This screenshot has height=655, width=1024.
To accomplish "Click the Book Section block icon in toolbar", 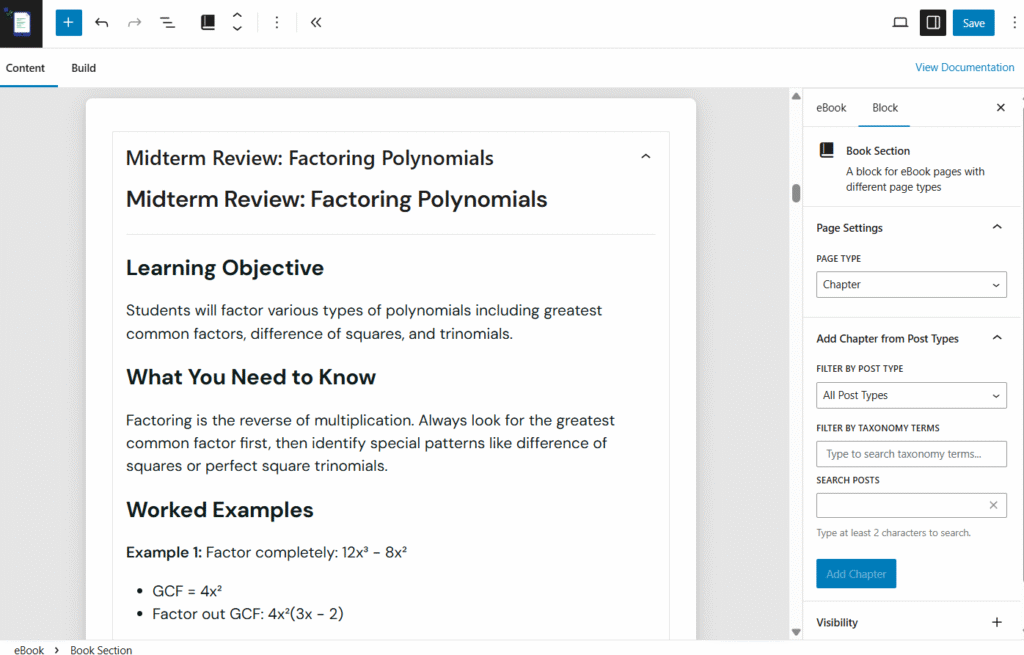I will point(208,23).
